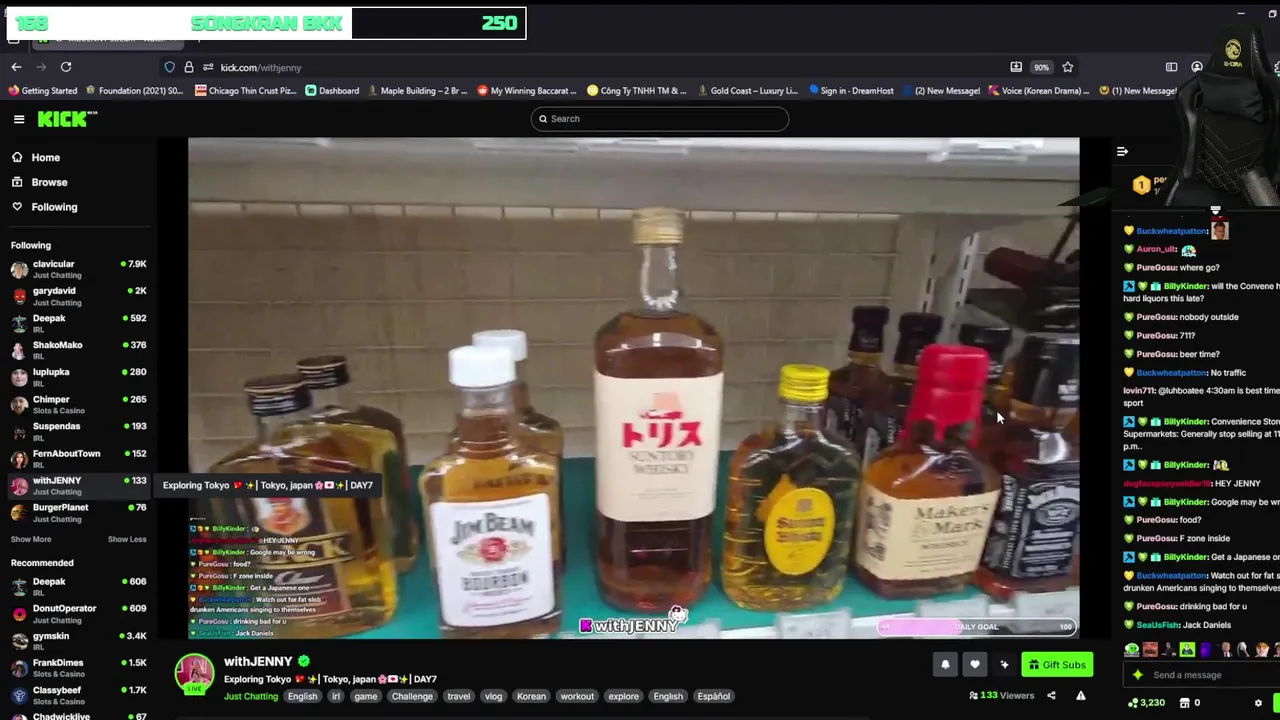This screenshot has height=720, width=1280.
Task: Click the search field on Kick
Action: (x=660, y=119)
